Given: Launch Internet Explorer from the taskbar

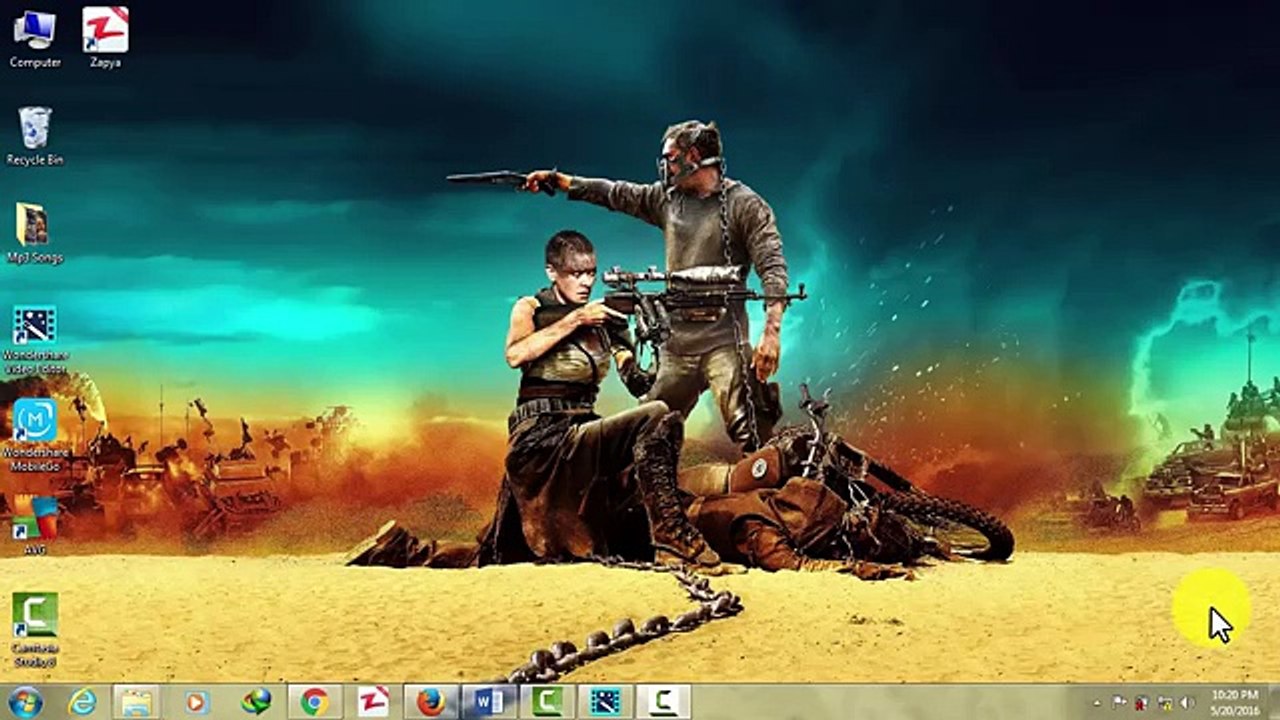Looking at the screenshot, I should click(82, 702).
